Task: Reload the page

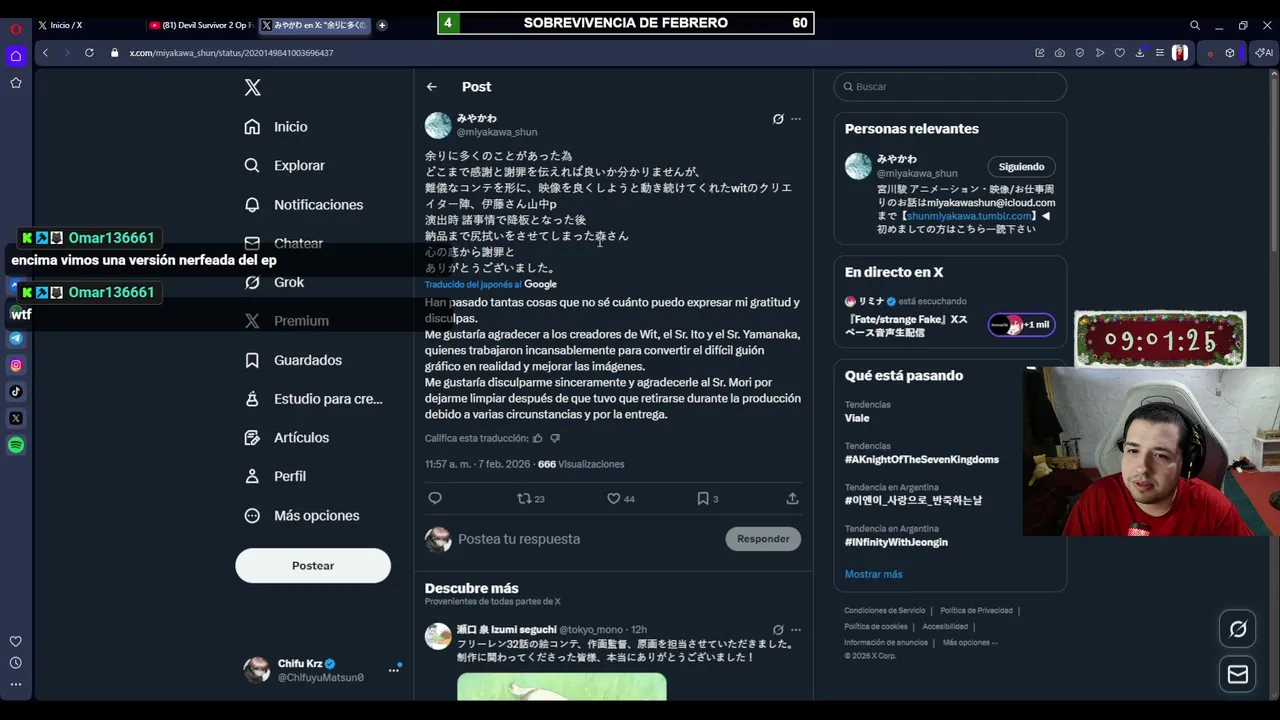Action: 89,53
